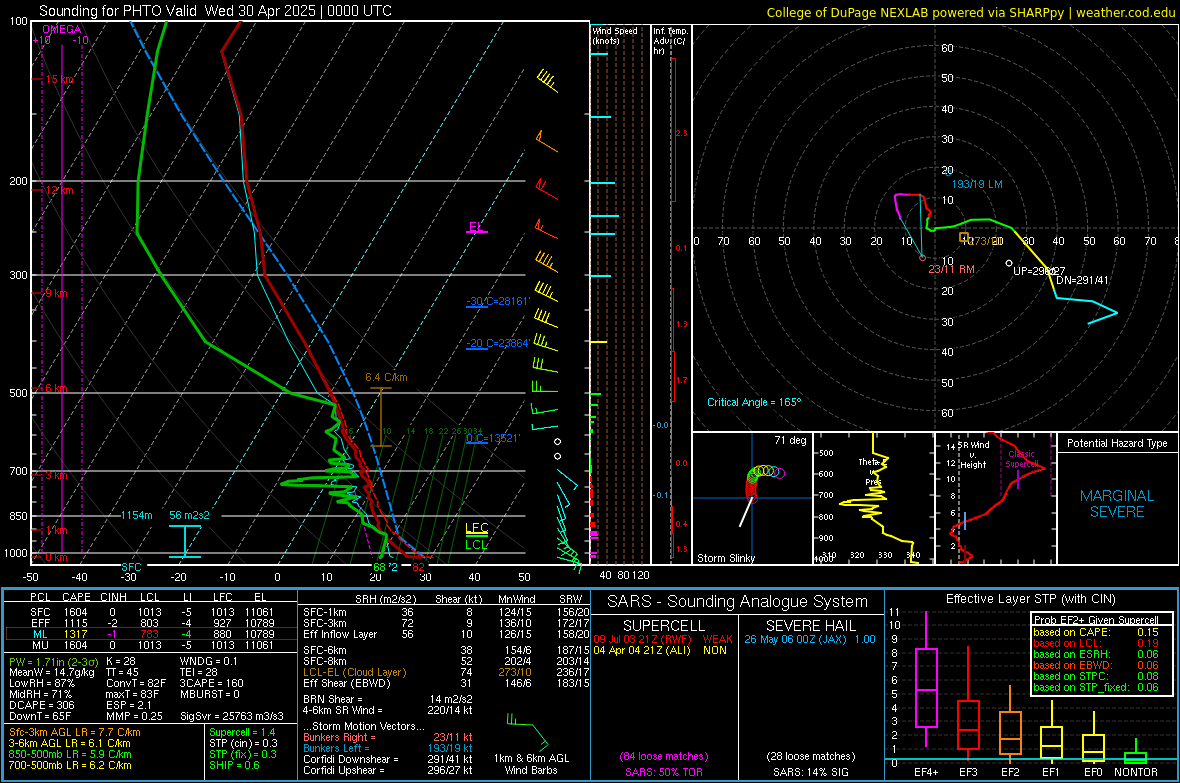Image resolution: width=1180 pixels, height=783 pixels.
Task: Click the '6 km' height marker
Action: [56, 388]
